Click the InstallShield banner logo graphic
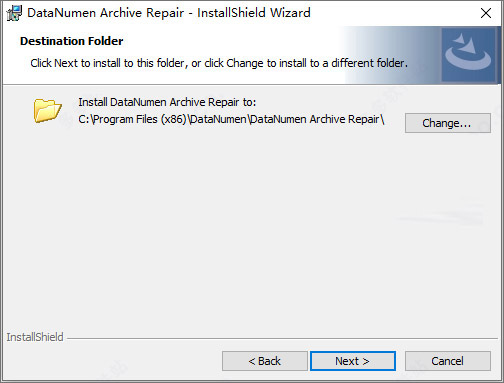This screenshot has width=504, height=383. (x=468, y=55)
